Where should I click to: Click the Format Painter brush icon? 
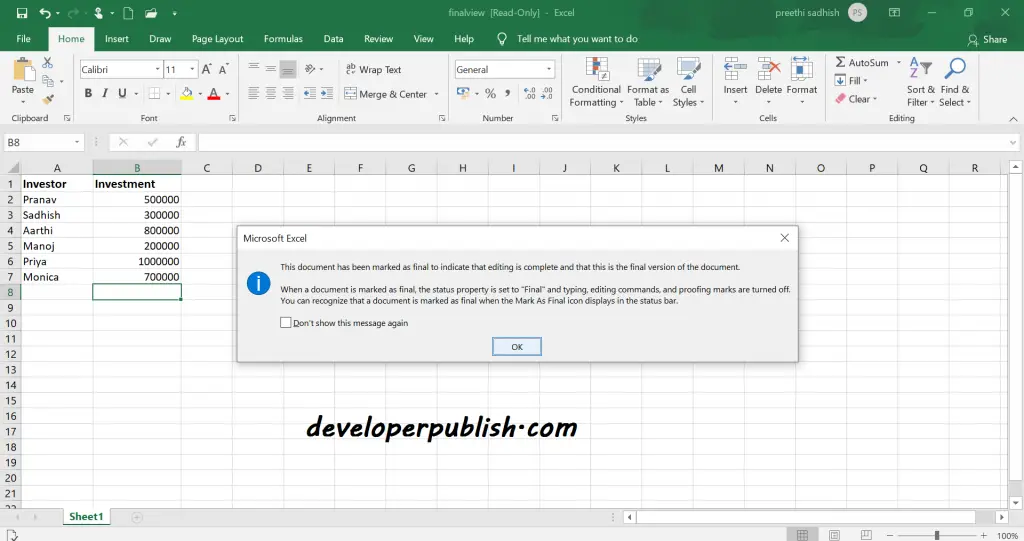point(48,99)
